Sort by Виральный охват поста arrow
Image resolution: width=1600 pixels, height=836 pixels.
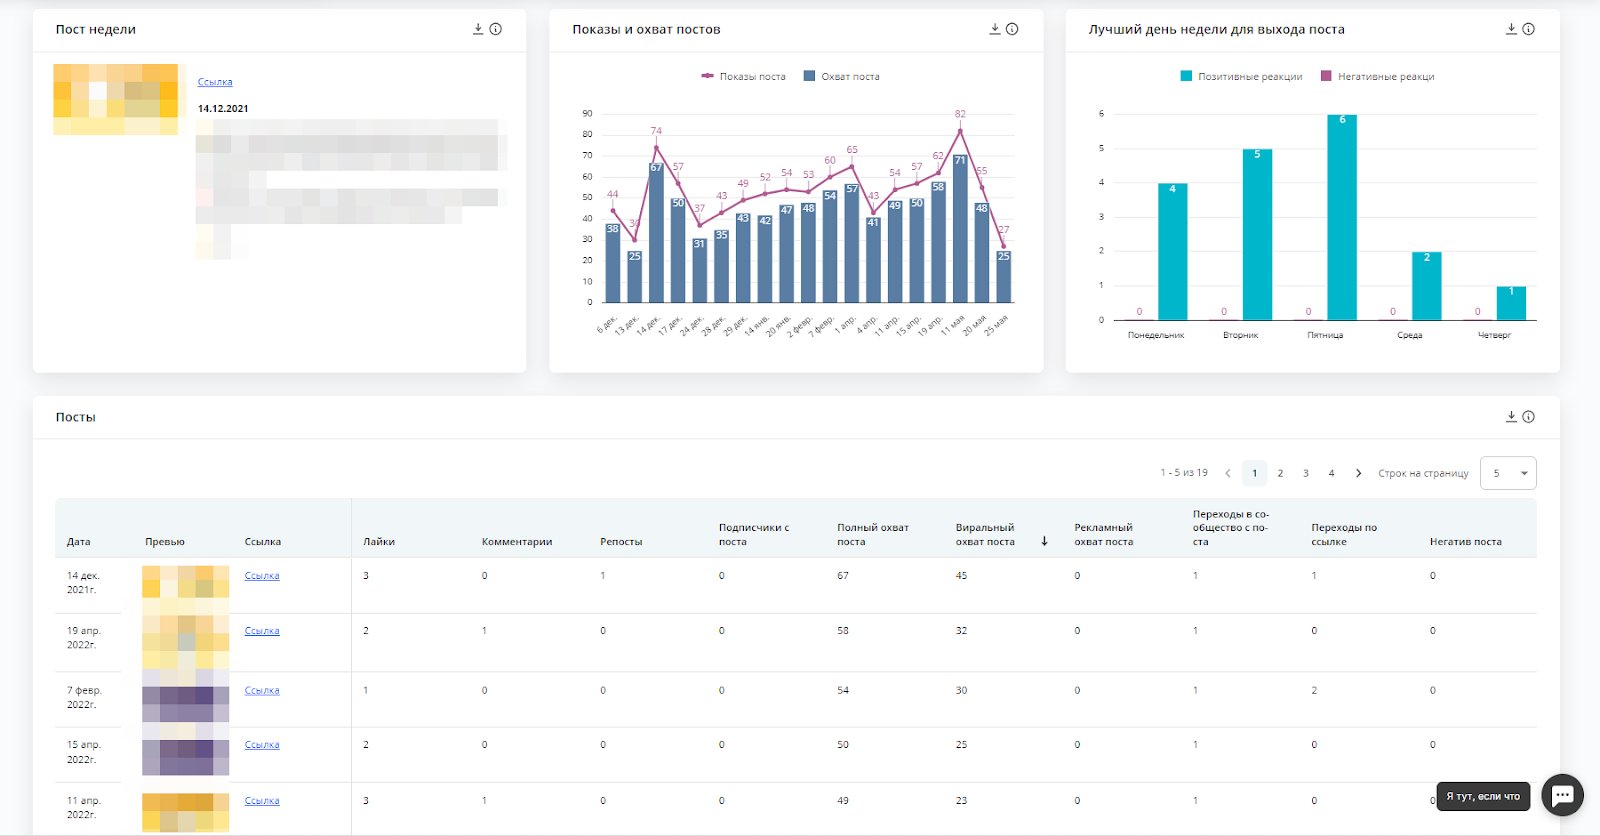click(1044, 541)
